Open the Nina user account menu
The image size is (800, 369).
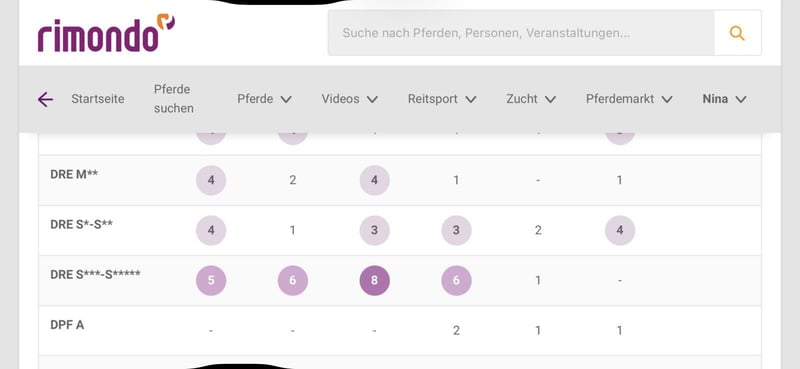click(724, 99)
